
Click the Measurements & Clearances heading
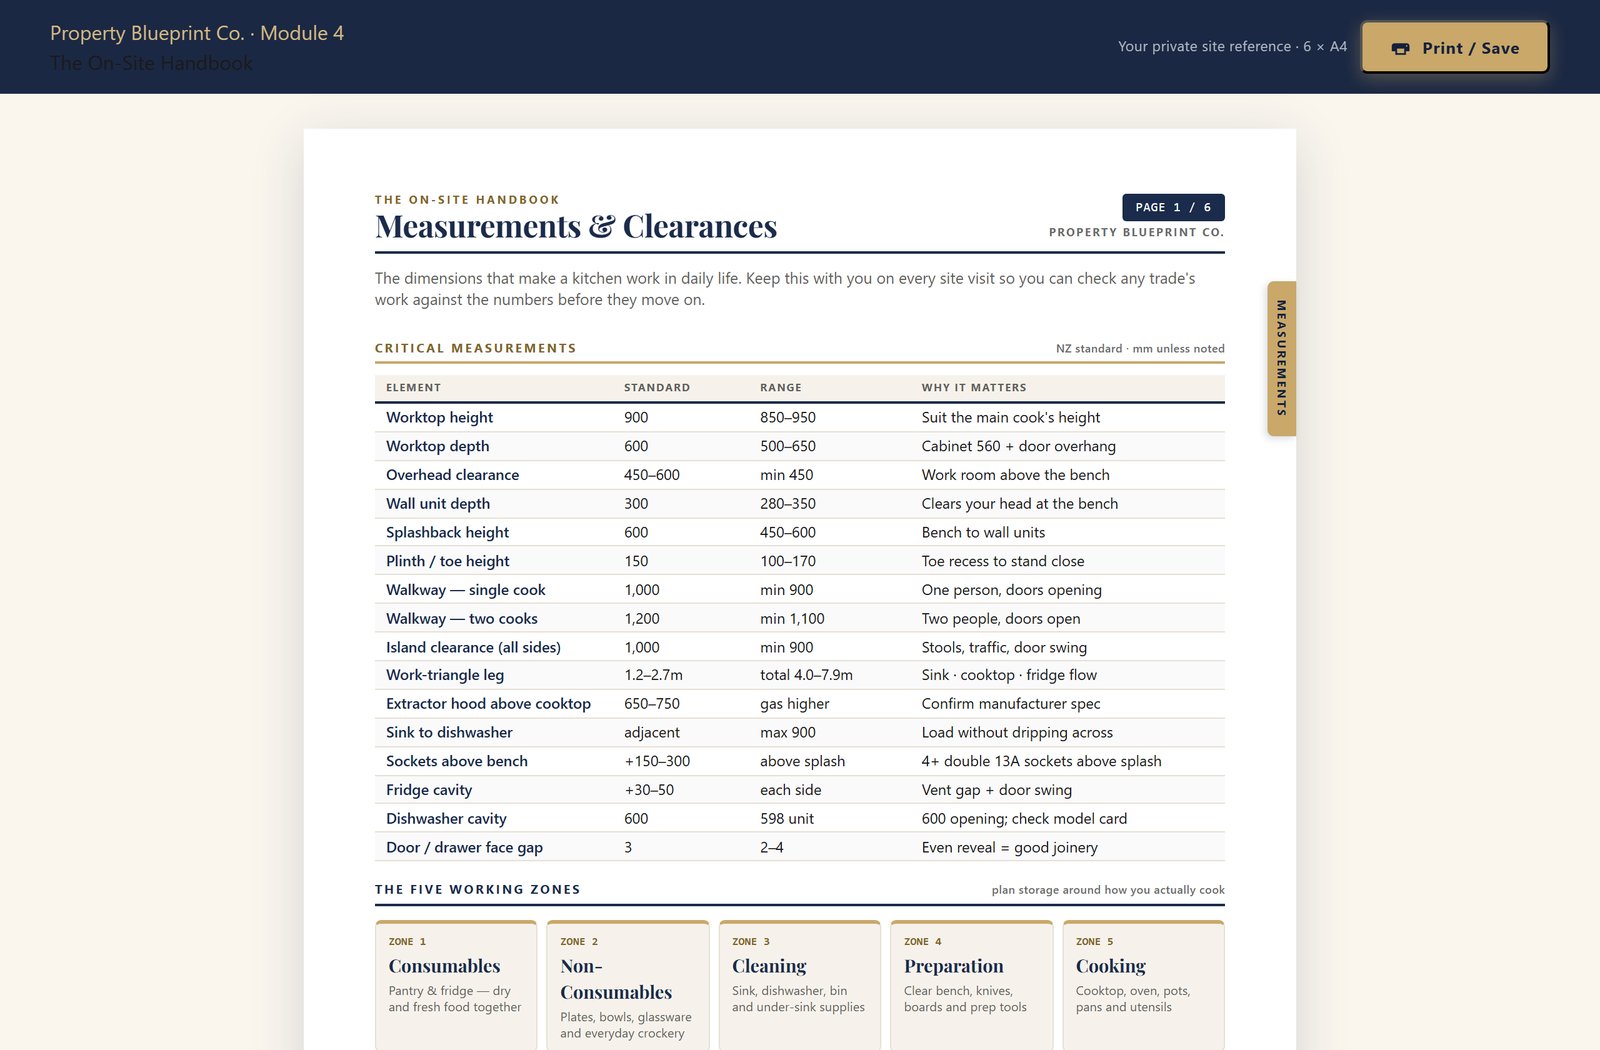pos(576,227)
